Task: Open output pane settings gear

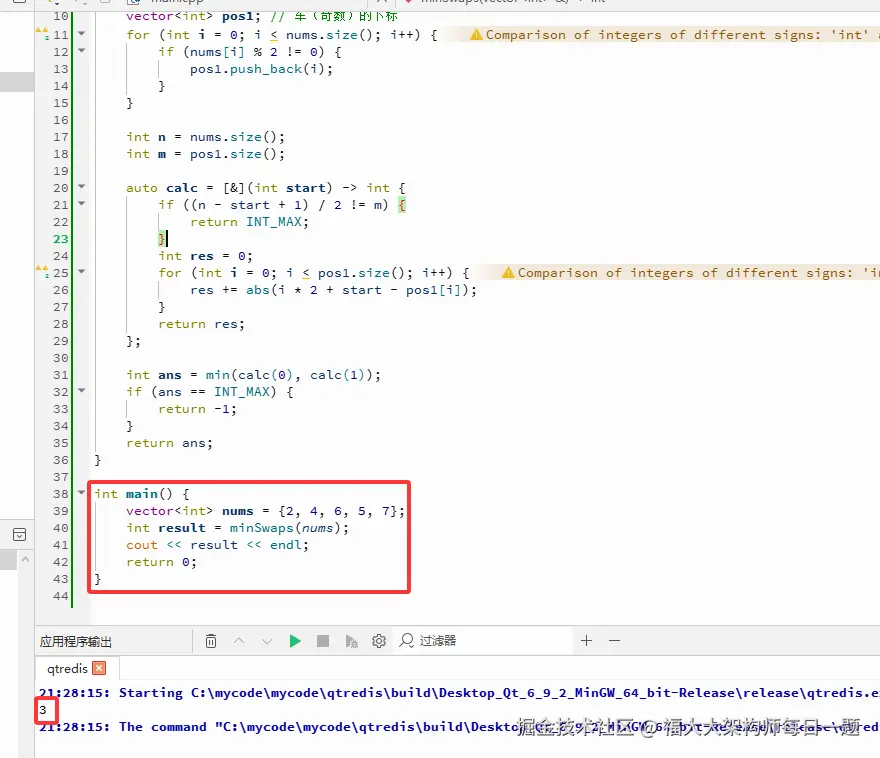Action: click(x=379, y=641)
